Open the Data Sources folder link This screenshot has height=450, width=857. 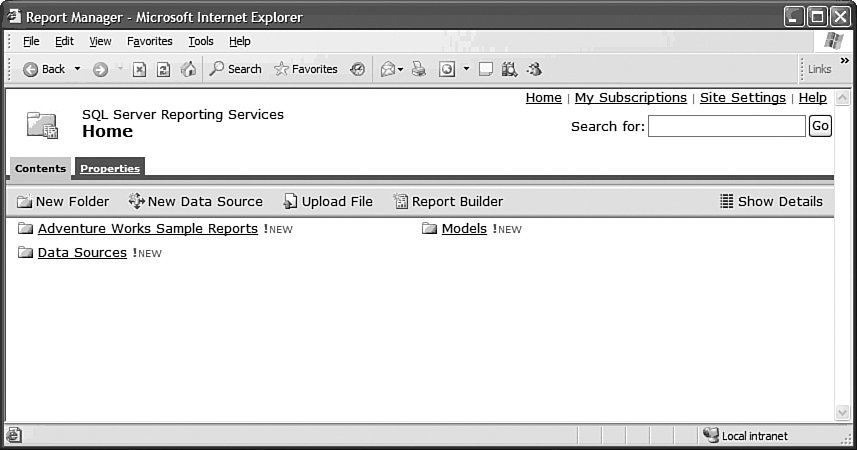82,253
